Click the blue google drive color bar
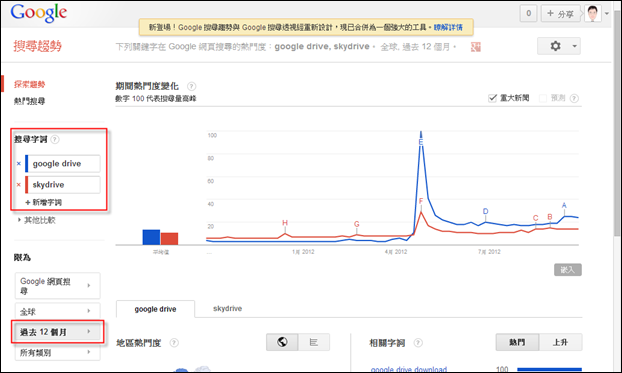The image size is (622, 373). [x=27, y=163]
